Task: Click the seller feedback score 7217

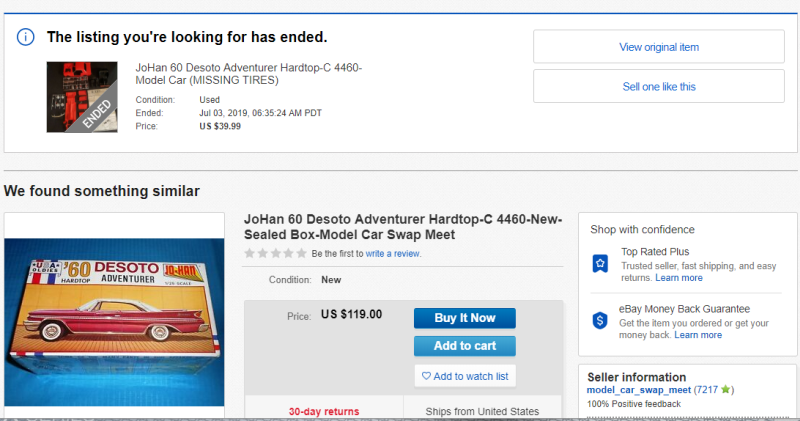Action: [x=706, y=389]
